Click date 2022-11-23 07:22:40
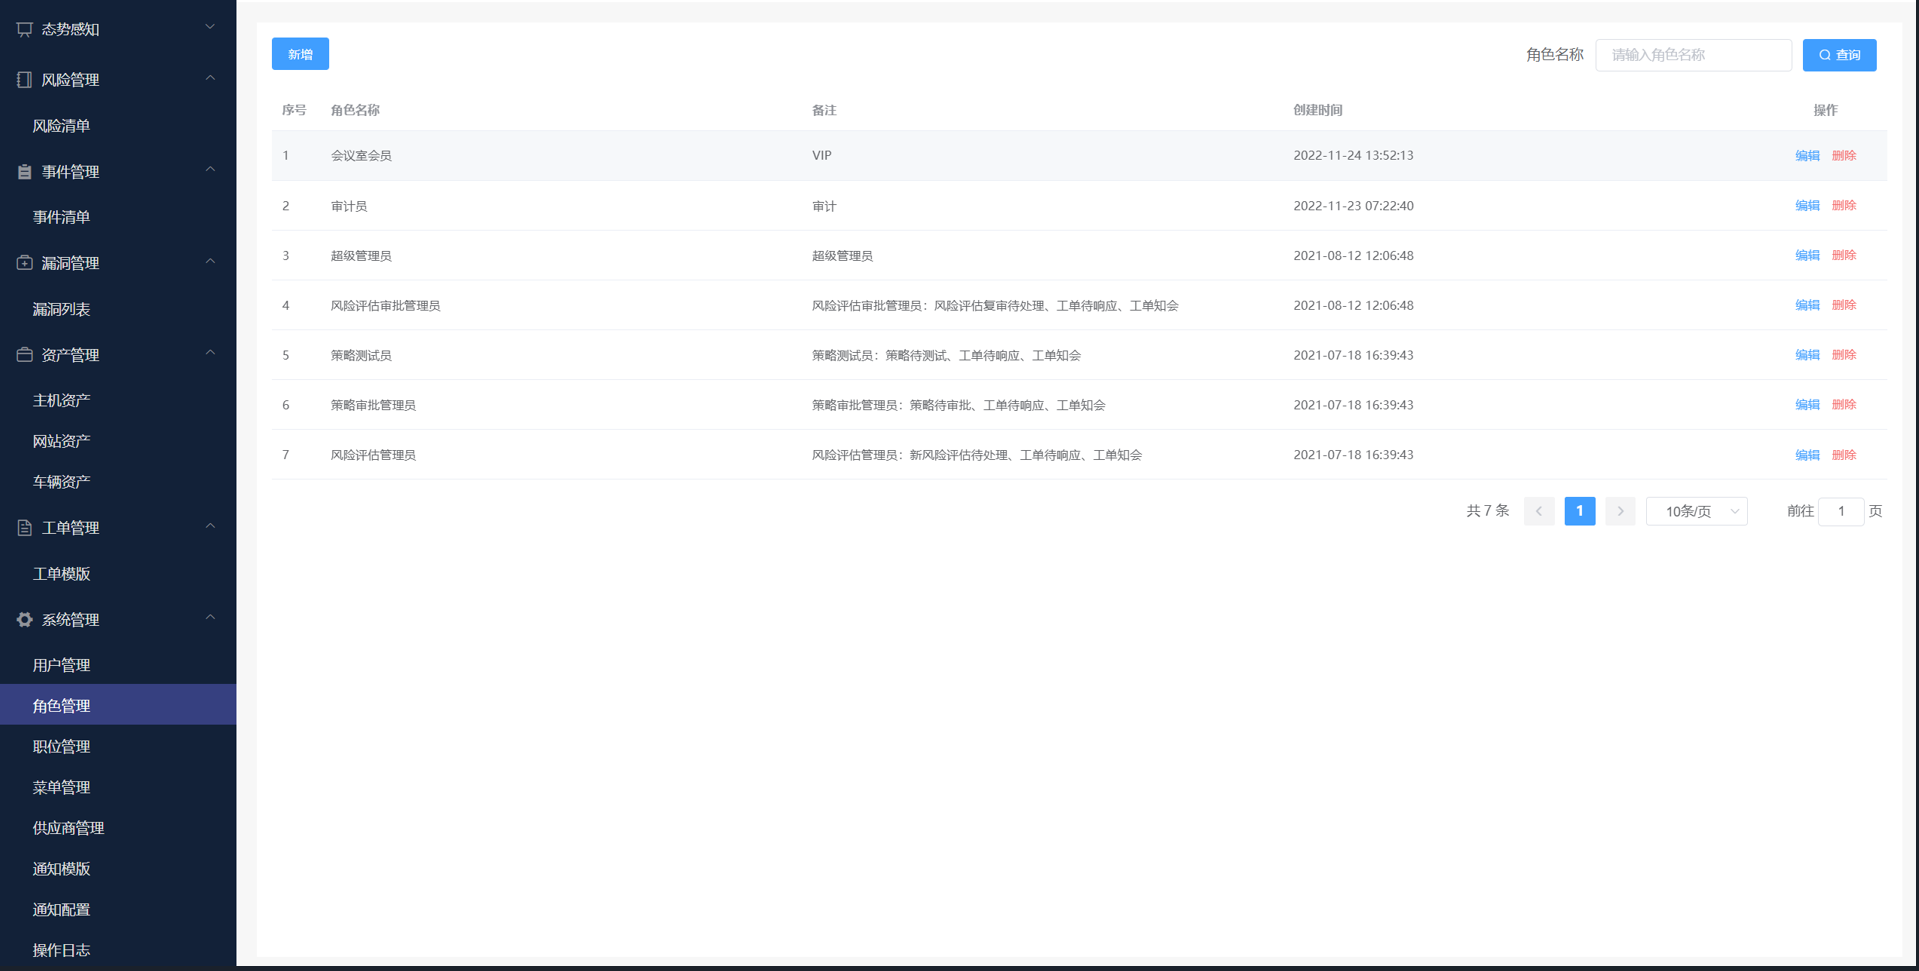Screen dimensions: 1919x971 [x=1353, y=205]
